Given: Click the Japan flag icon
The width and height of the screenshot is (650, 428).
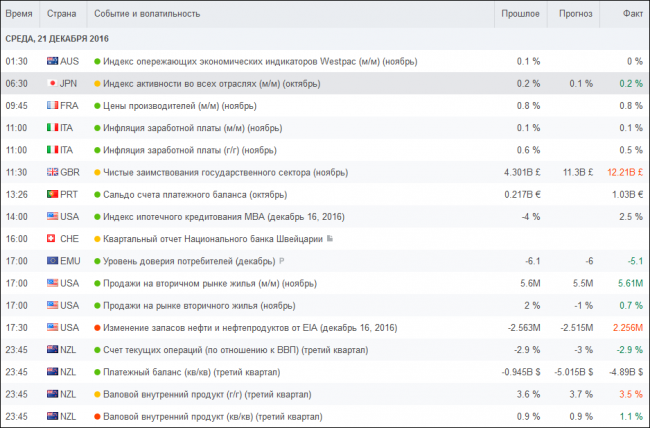Looking at the screenshot, I should click(x=53, y=83).
